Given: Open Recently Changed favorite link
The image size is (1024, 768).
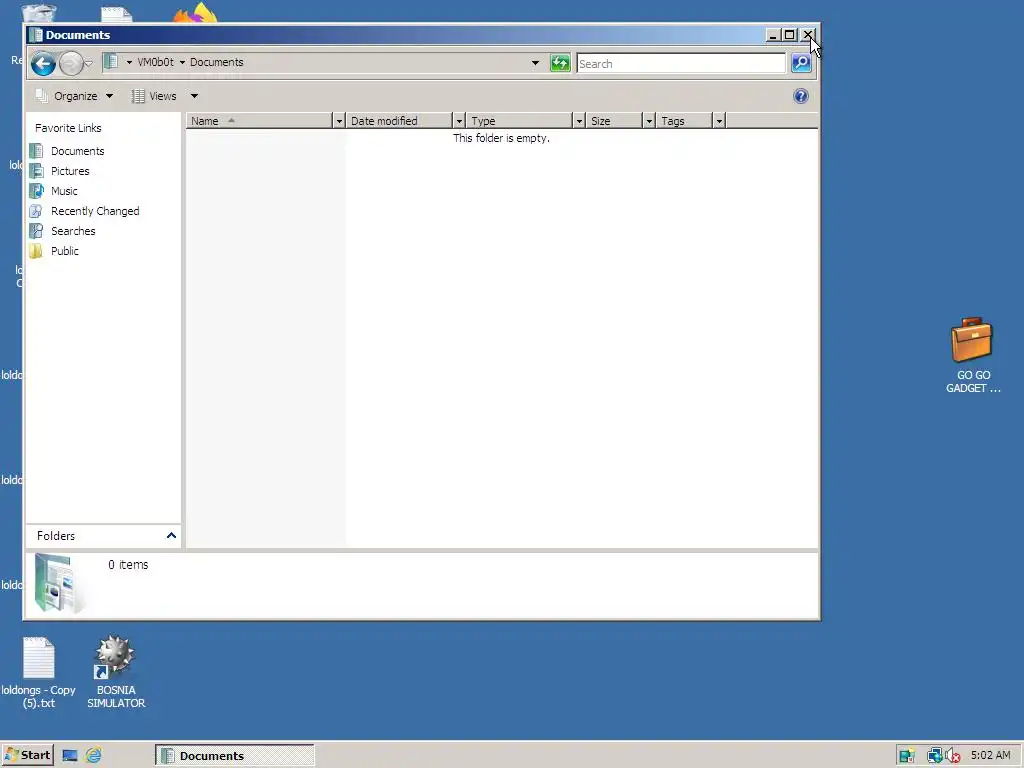Looking at the screenshot, I should click(x=95, y=211).
